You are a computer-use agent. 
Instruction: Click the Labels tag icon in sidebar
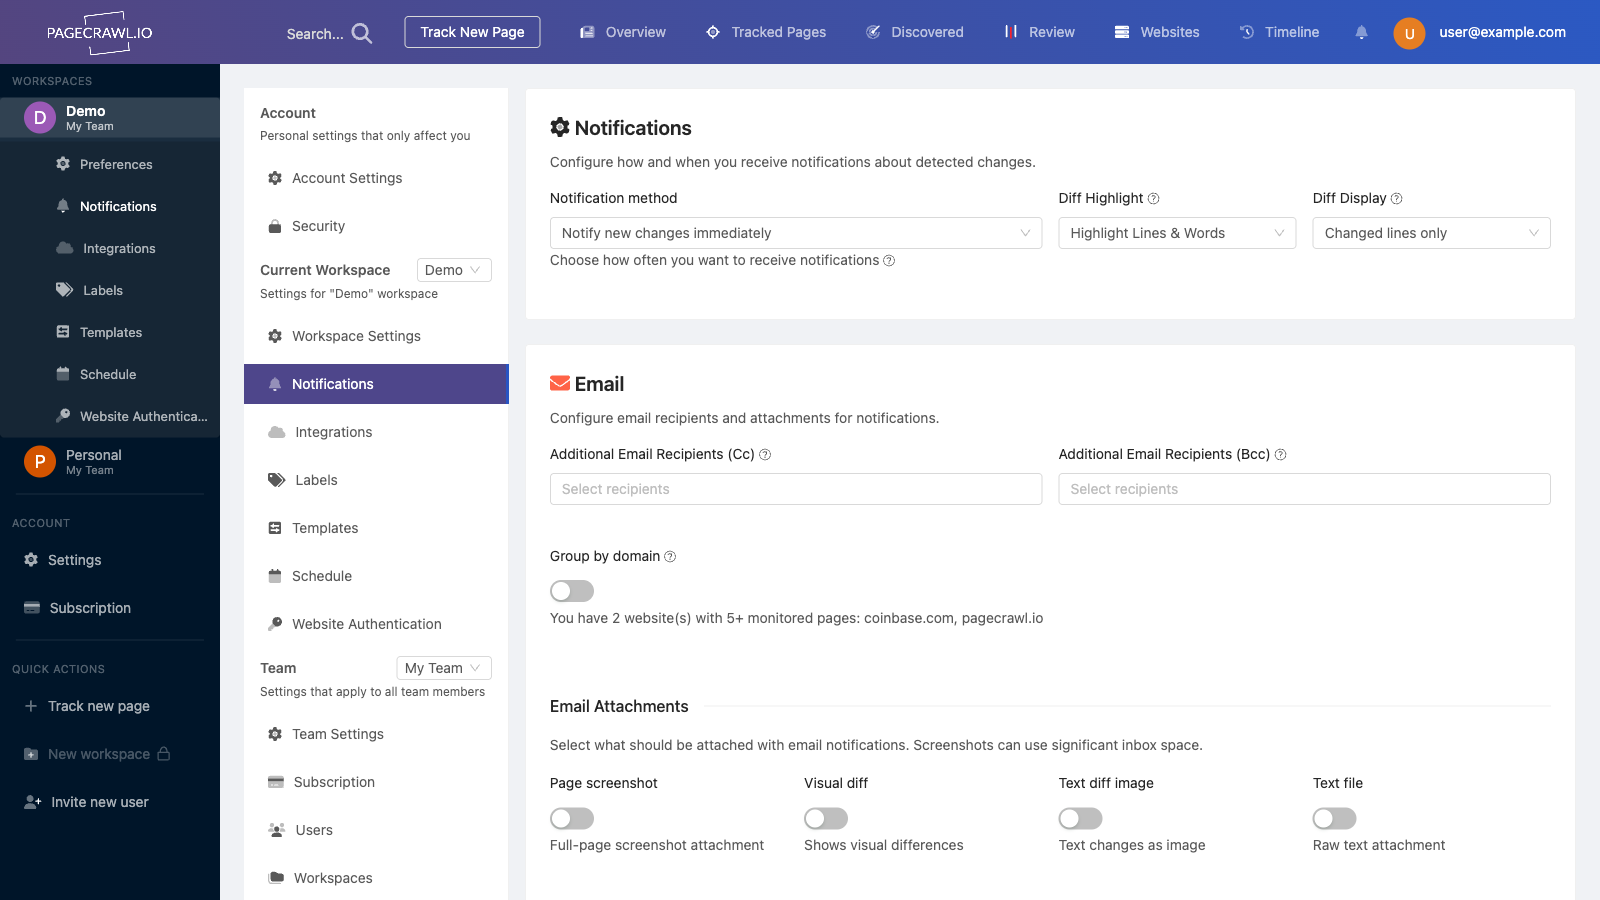point(62,290)
